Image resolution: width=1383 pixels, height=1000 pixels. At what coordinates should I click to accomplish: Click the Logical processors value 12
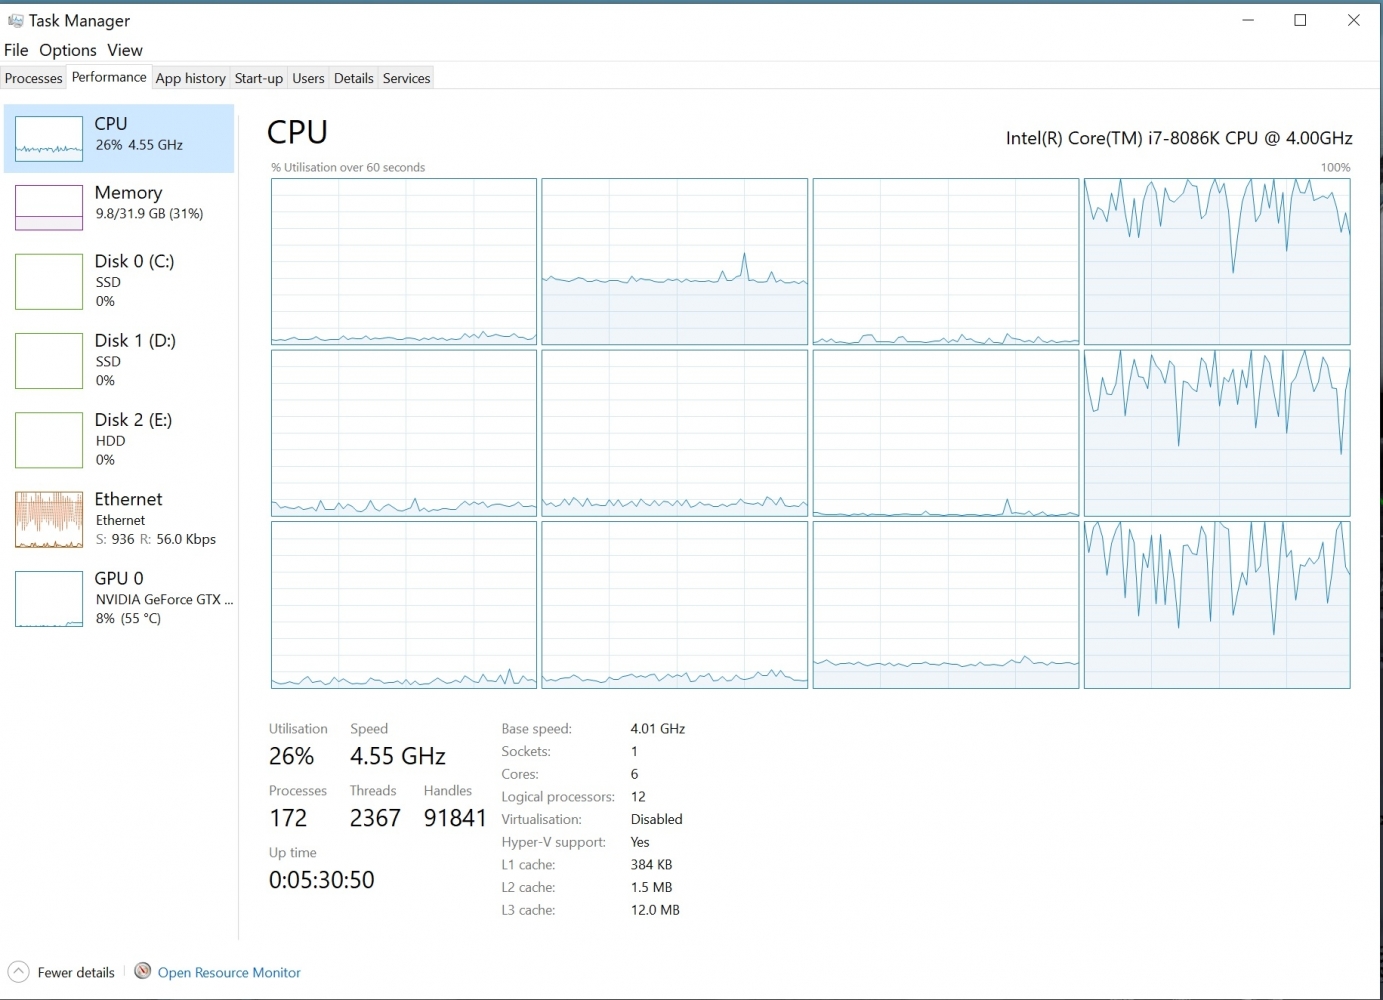point(638,797)
